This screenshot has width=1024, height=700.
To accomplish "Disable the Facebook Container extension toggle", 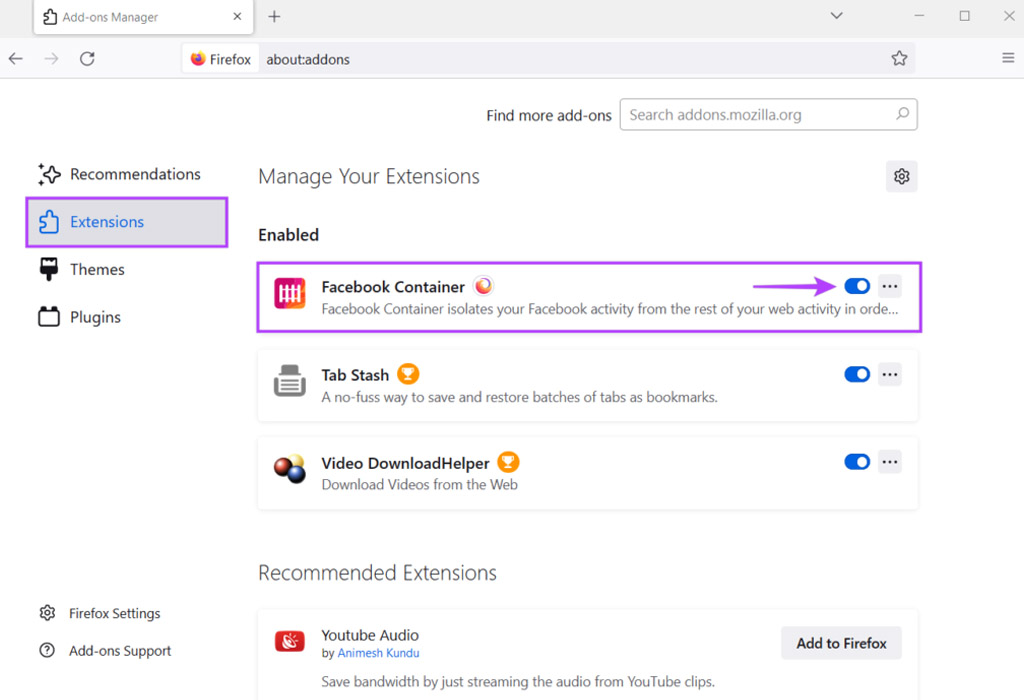I will [857, 287].
